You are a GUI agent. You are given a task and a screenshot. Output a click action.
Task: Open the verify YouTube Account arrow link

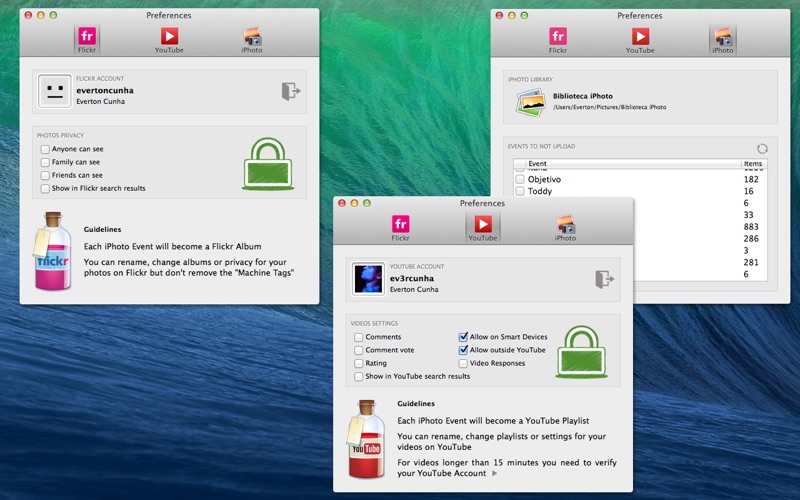(494, 473)
